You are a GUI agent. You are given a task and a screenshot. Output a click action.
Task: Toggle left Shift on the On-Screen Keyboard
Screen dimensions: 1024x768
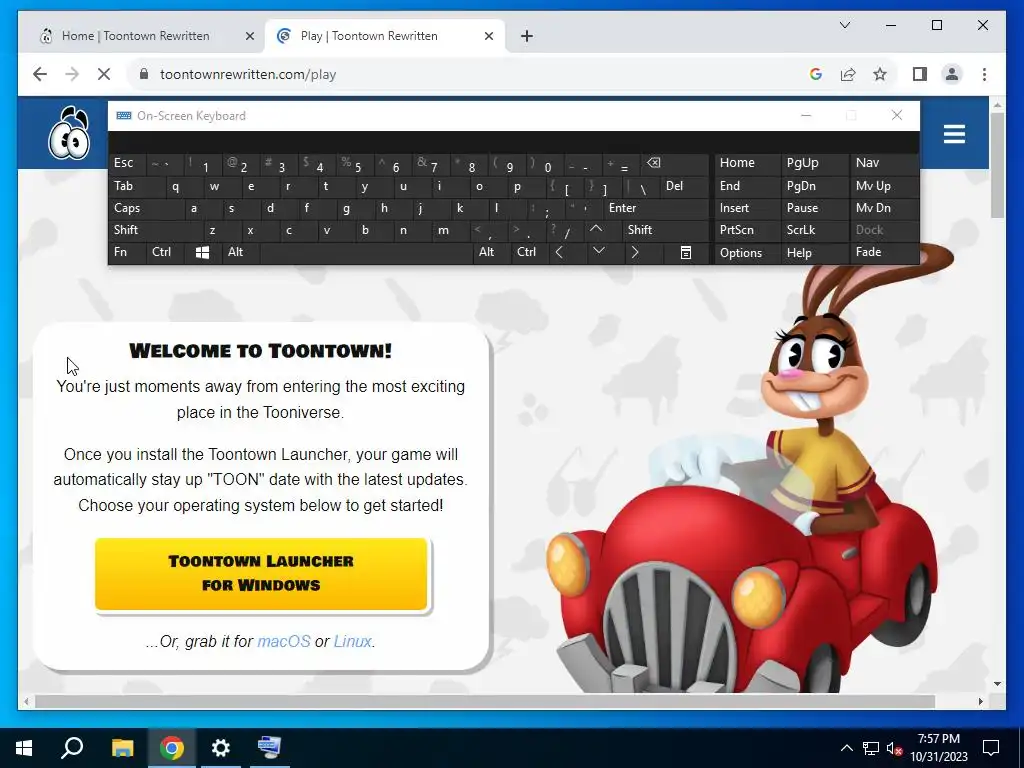(155, 230)
